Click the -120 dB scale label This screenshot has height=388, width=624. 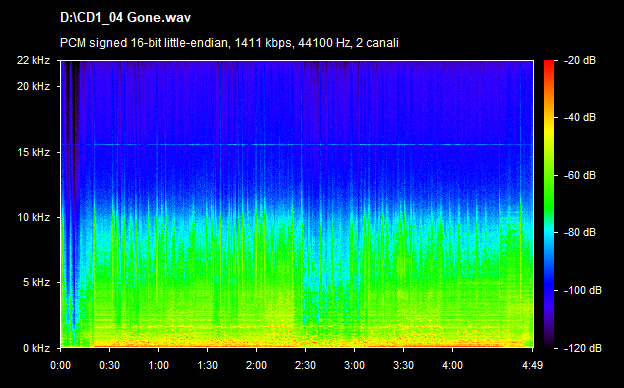[583, 348]
